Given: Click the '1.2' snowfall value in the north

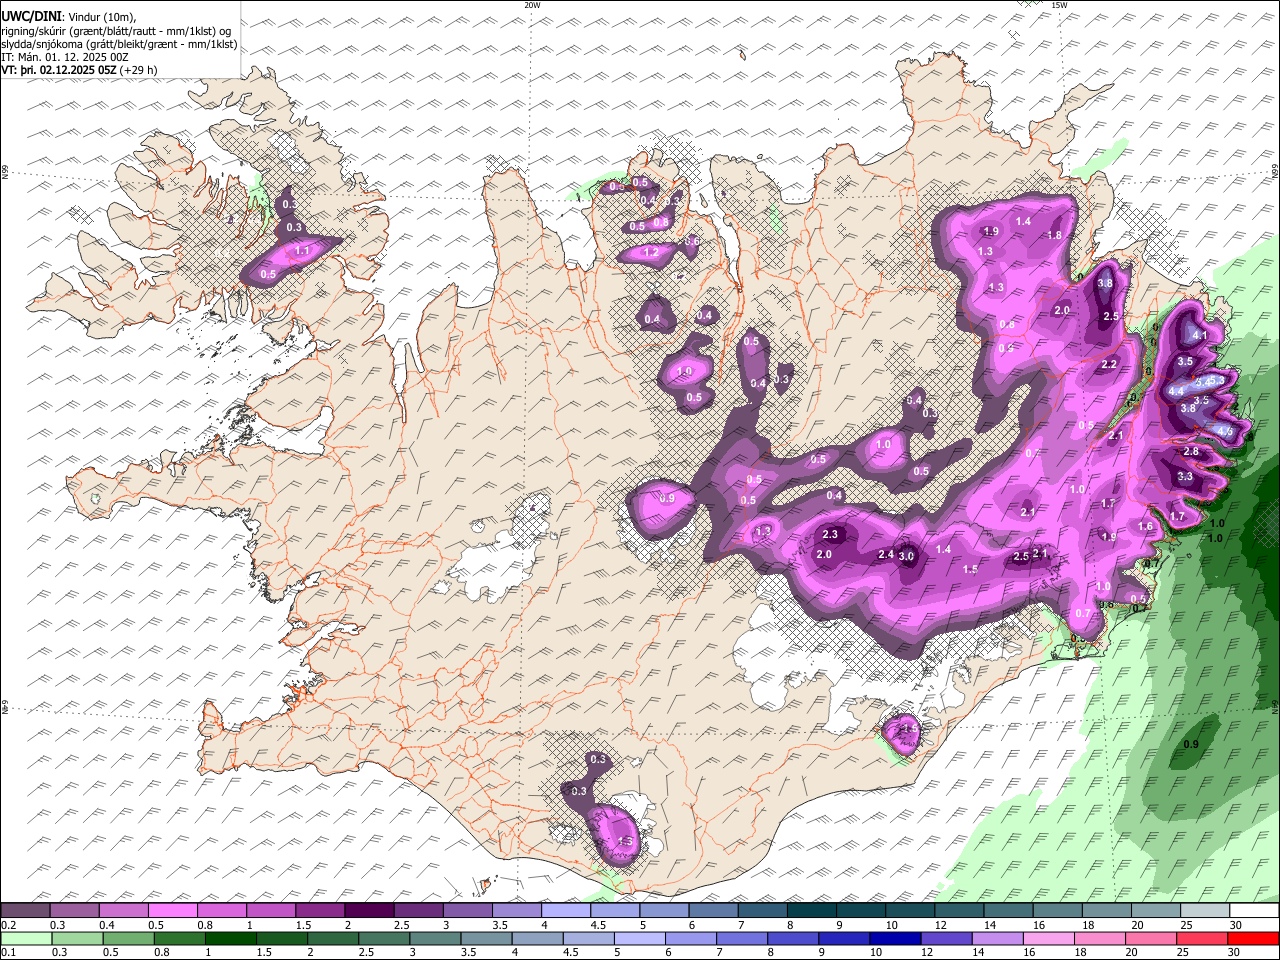Looking at the screenshot, I should [651, 253].
